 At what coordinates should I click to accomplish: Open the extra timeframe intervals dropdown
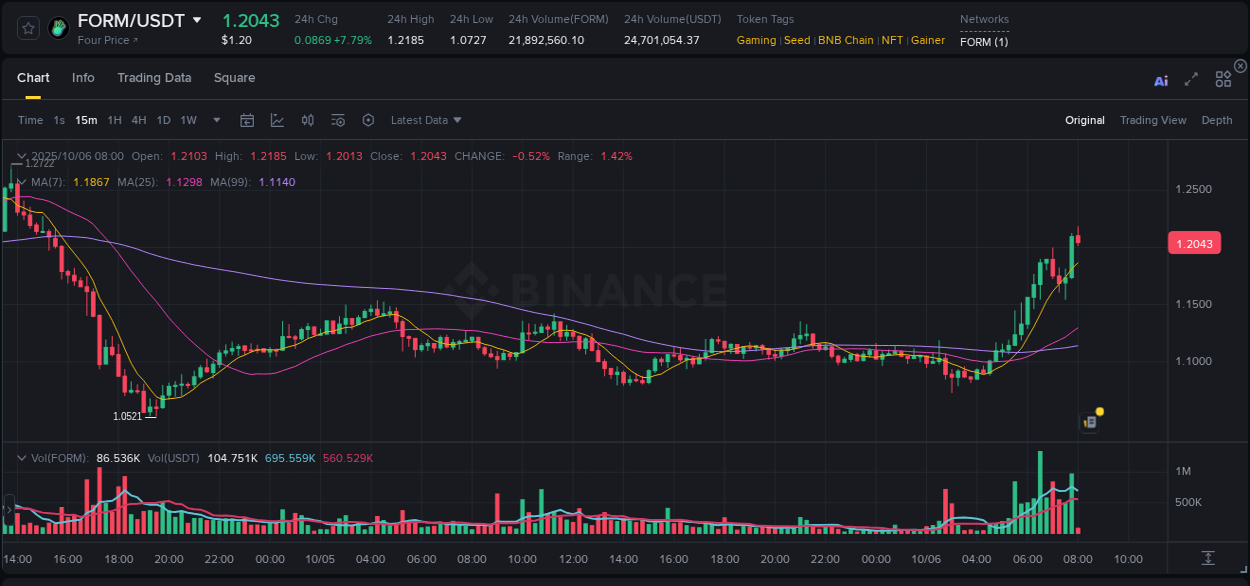[x=215, y=120]
